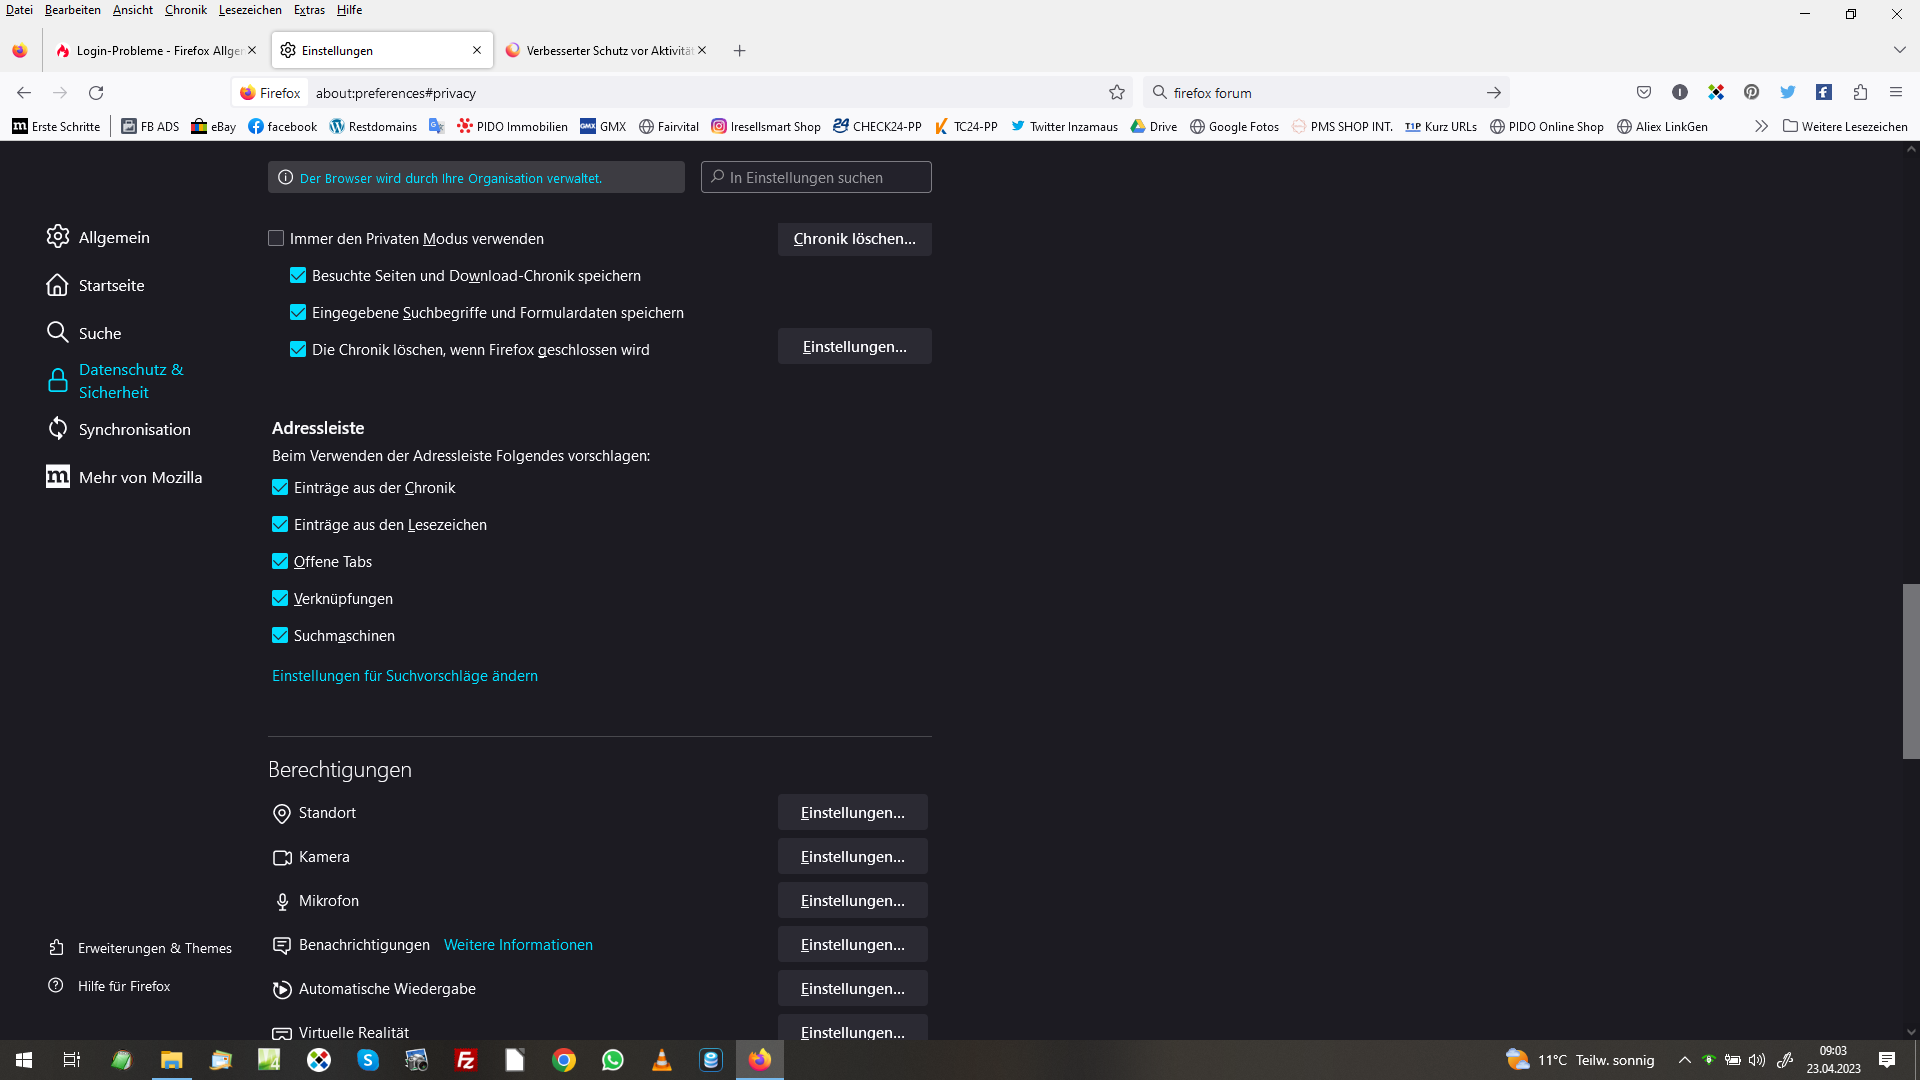Click the In Einstellungen suchen field

point(817,178)
